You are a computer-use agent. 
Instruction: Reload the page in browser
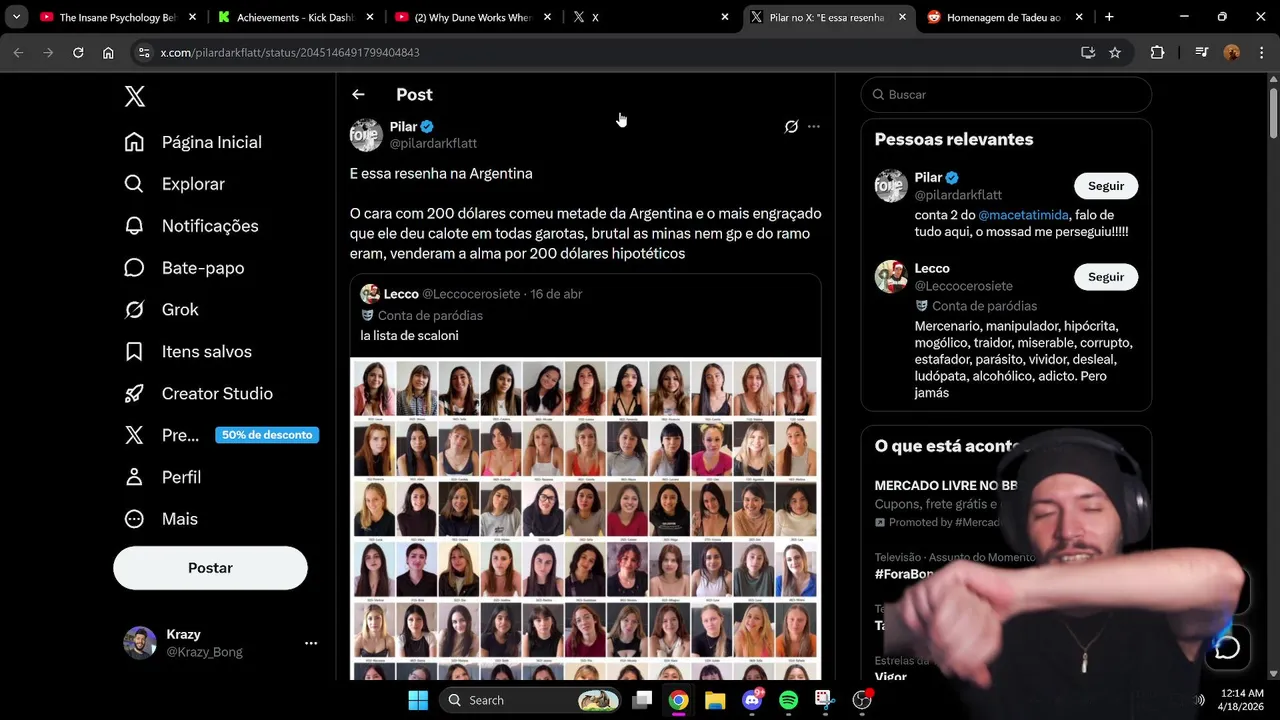coord(78,52)
